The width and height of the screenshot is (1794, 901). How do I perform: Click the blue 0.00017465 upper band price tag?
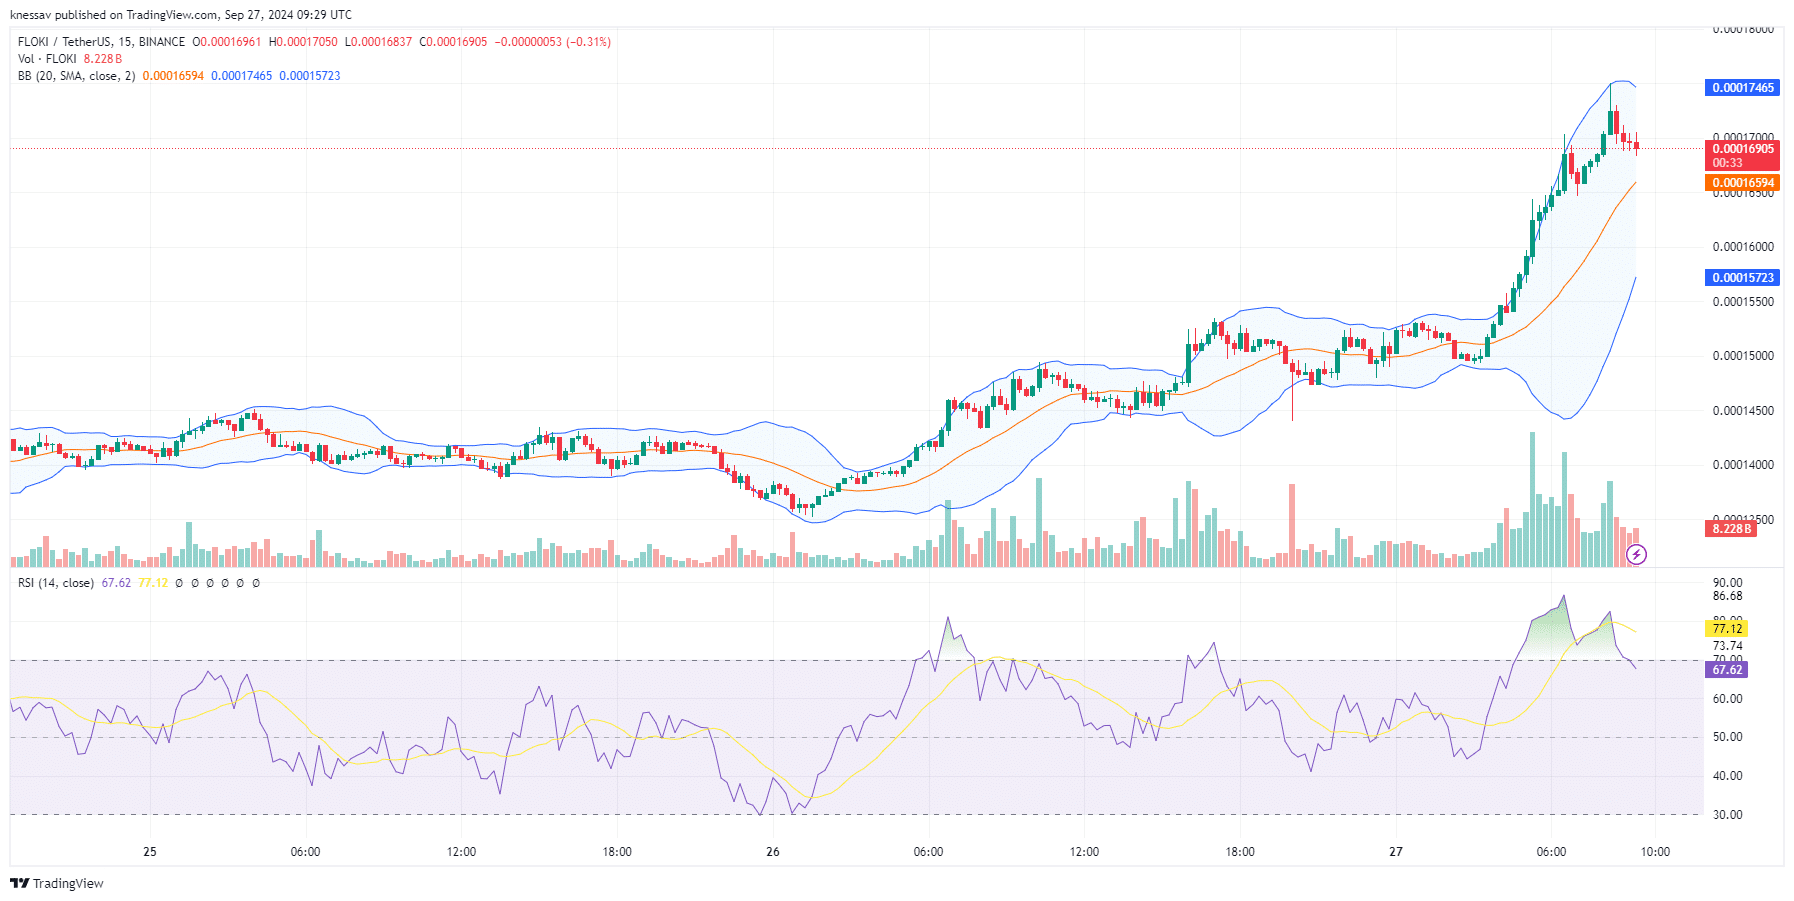click(1742, 88)
